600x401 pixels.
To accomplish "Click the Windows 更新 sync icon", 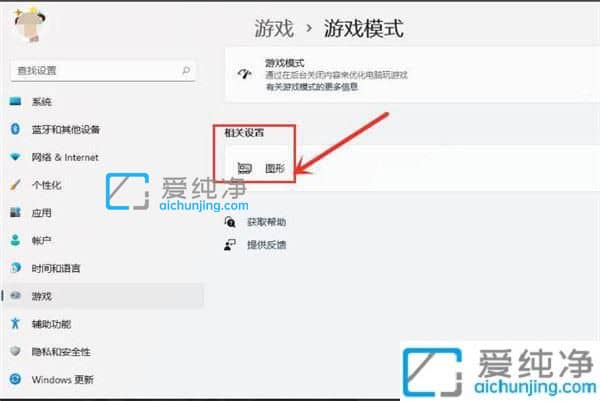I will [15, 379].
